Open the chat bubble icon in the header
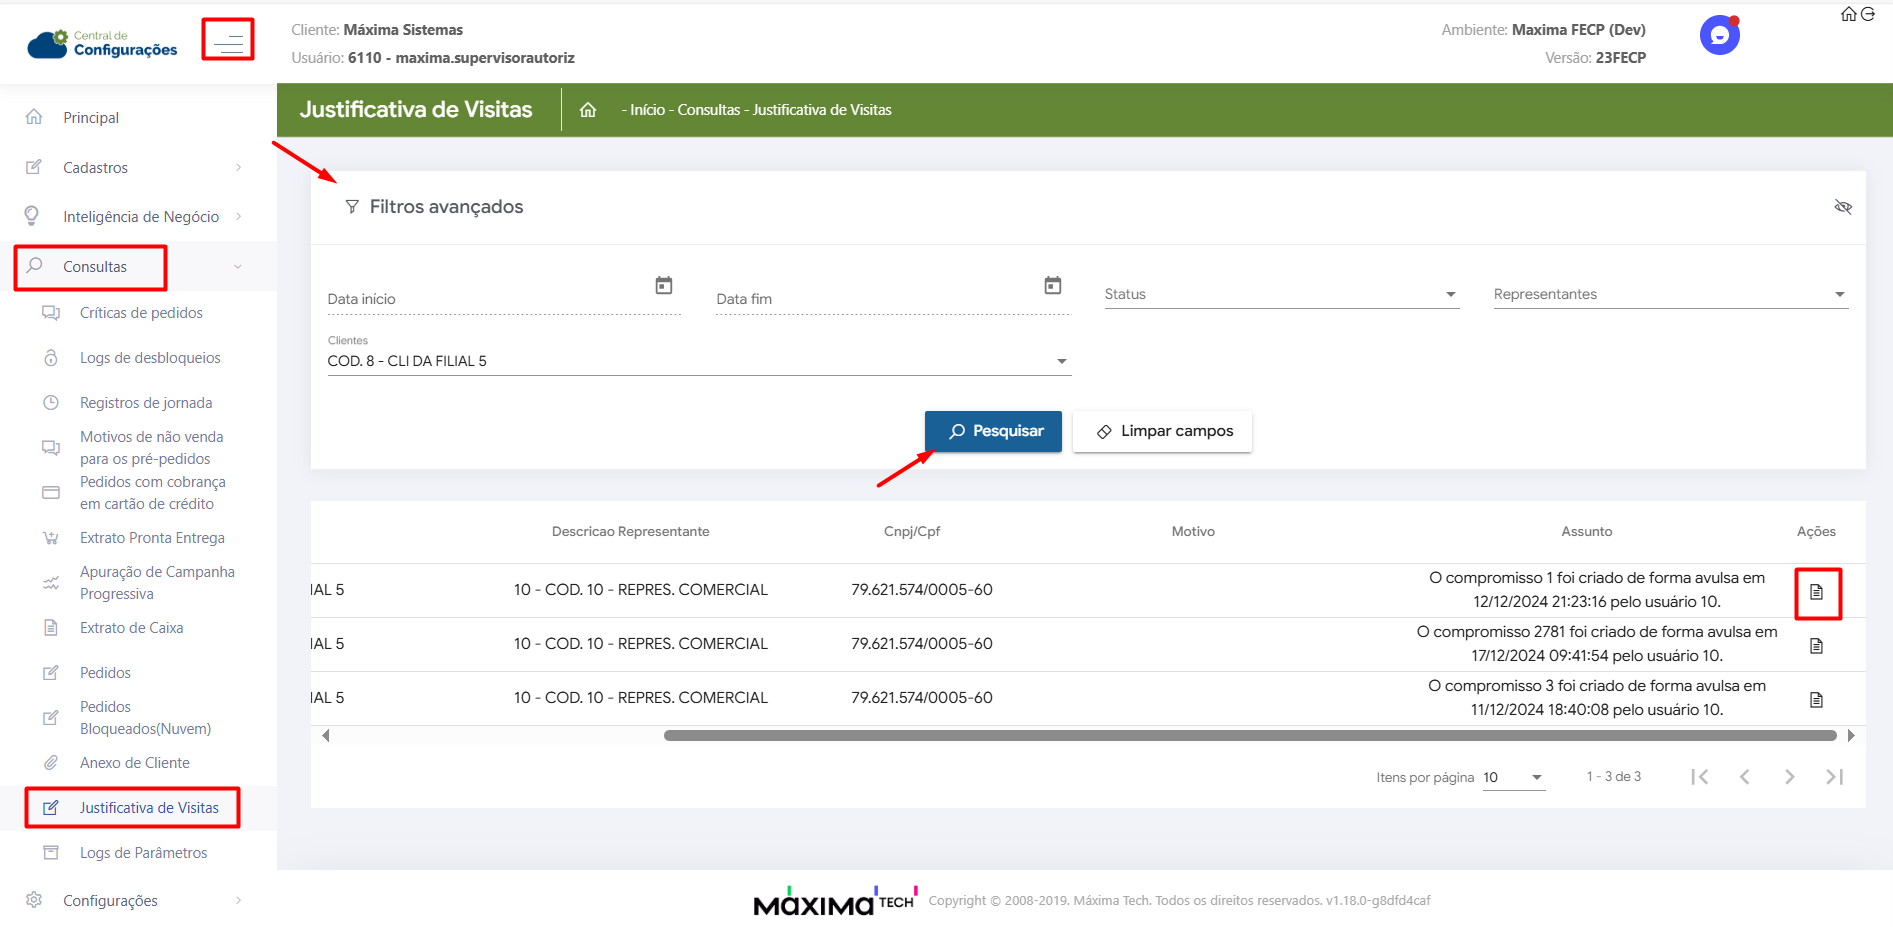The image size is (1893, 927). click(x=1719, y=36)
